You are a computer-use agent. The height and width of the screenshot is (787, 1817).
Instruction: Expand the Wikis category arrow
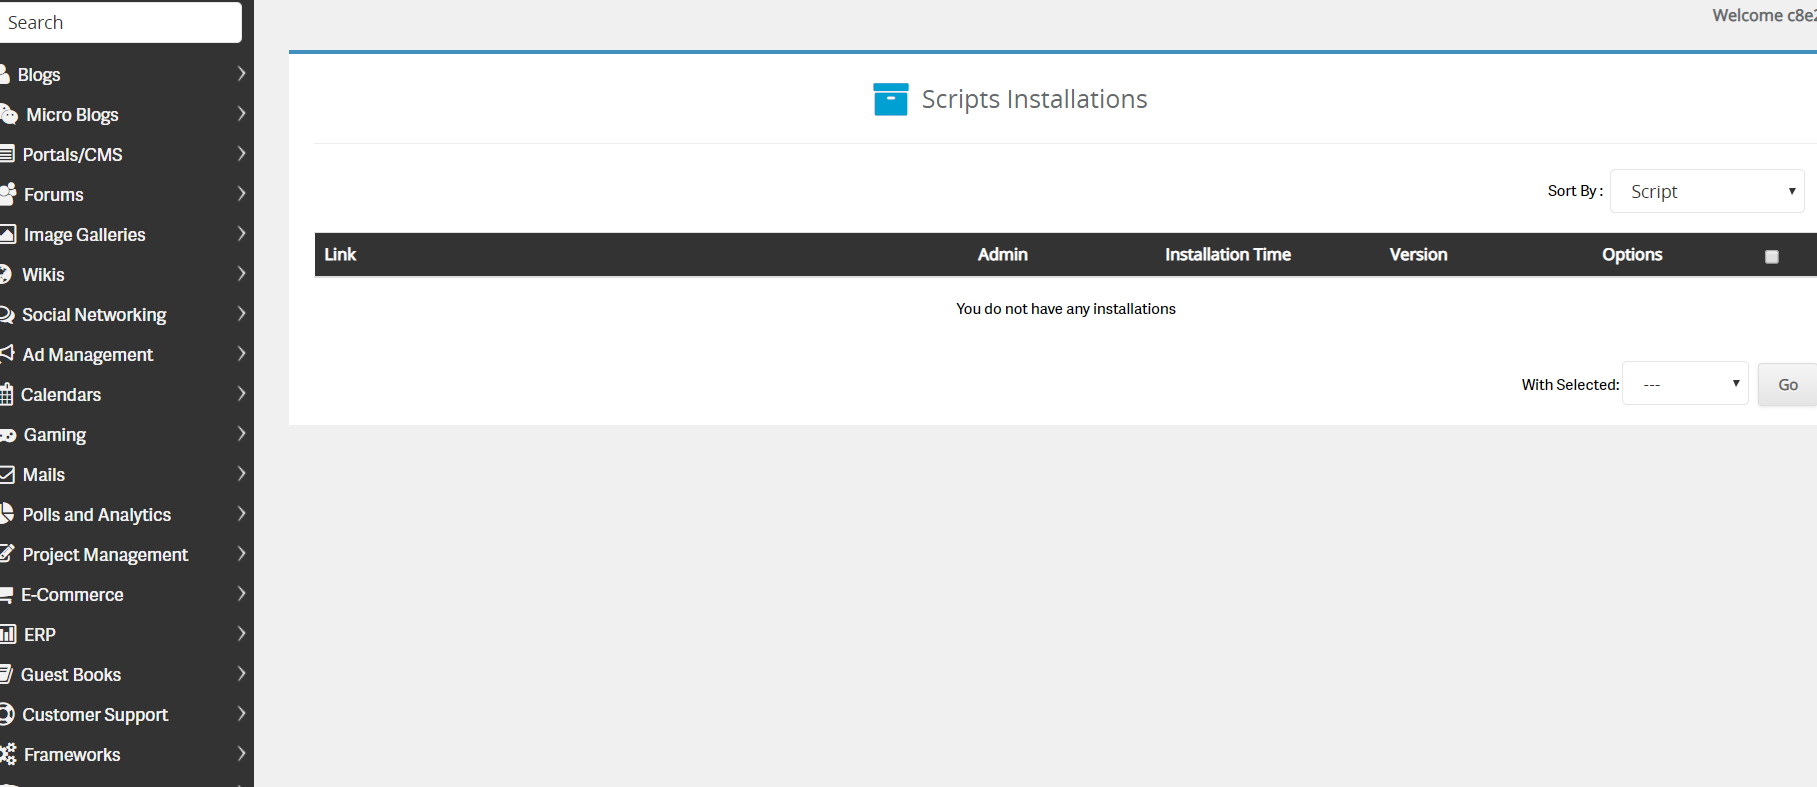[x=241, y=274]
